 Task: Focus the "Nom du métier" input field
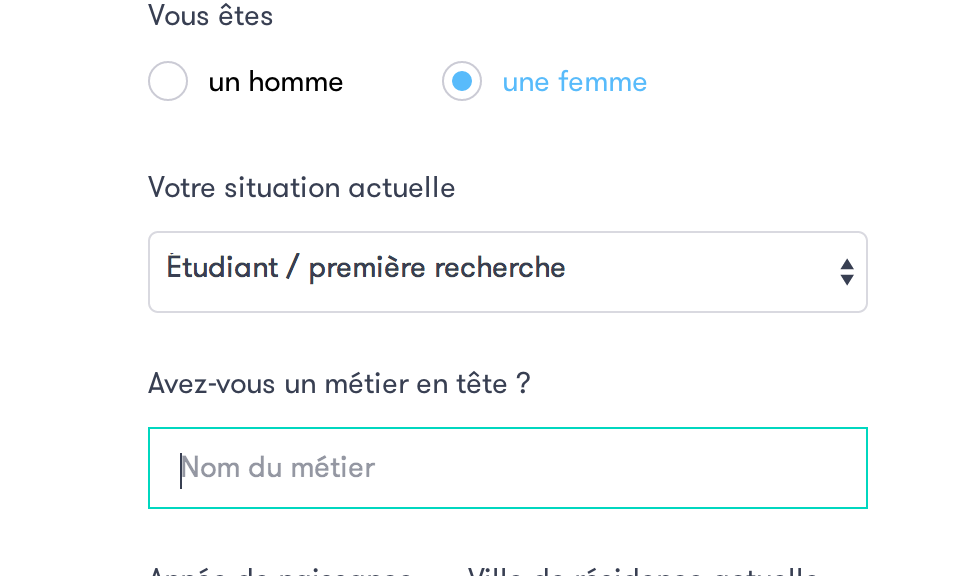tap(507, 468)
